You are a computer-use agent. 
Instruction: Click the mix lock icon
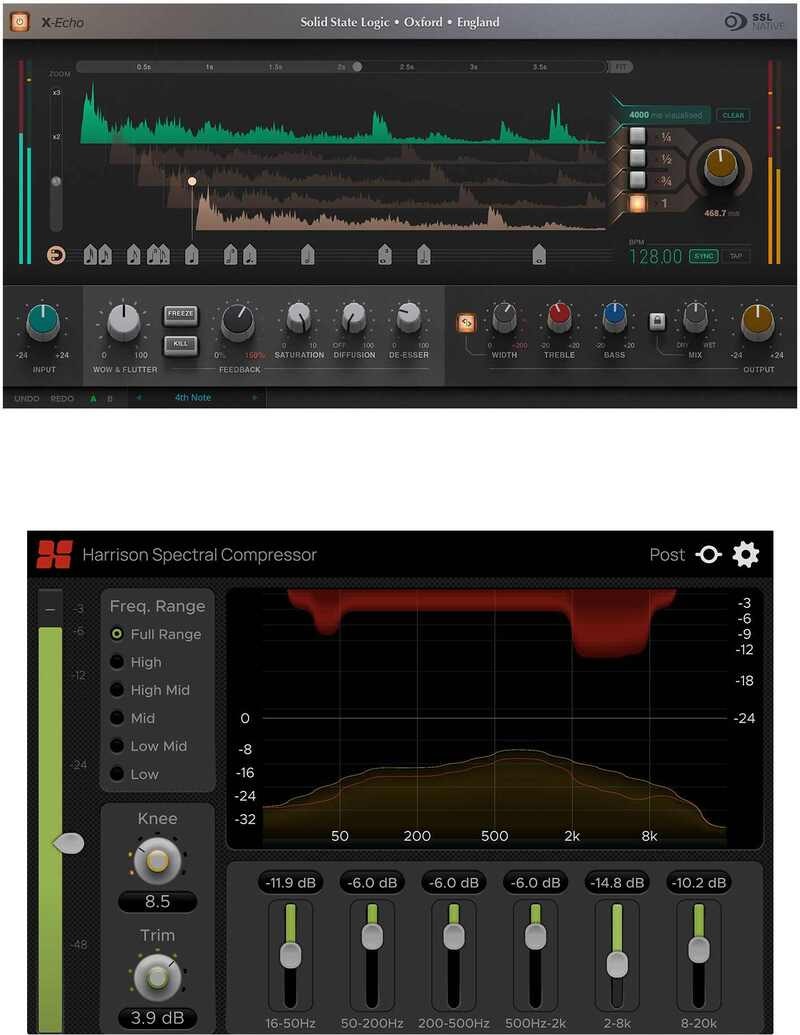click(657, 321)
